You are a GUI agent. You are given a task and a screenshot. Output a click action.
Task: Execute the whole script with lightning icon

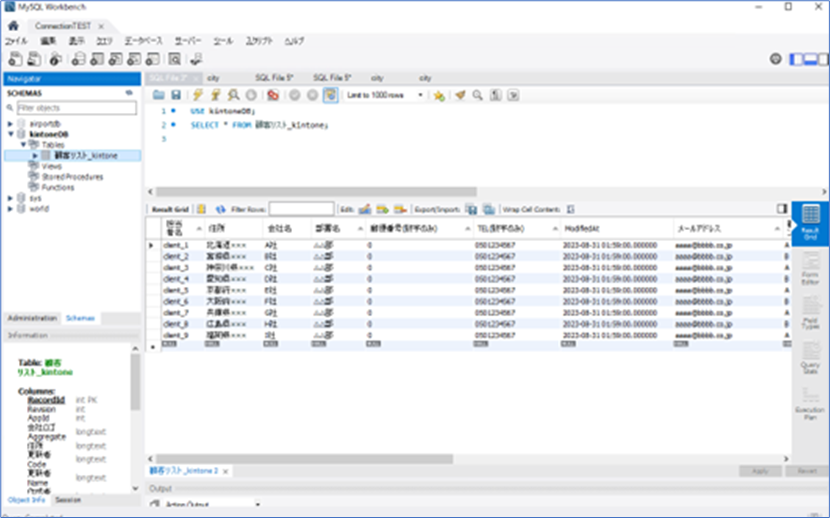197,95
